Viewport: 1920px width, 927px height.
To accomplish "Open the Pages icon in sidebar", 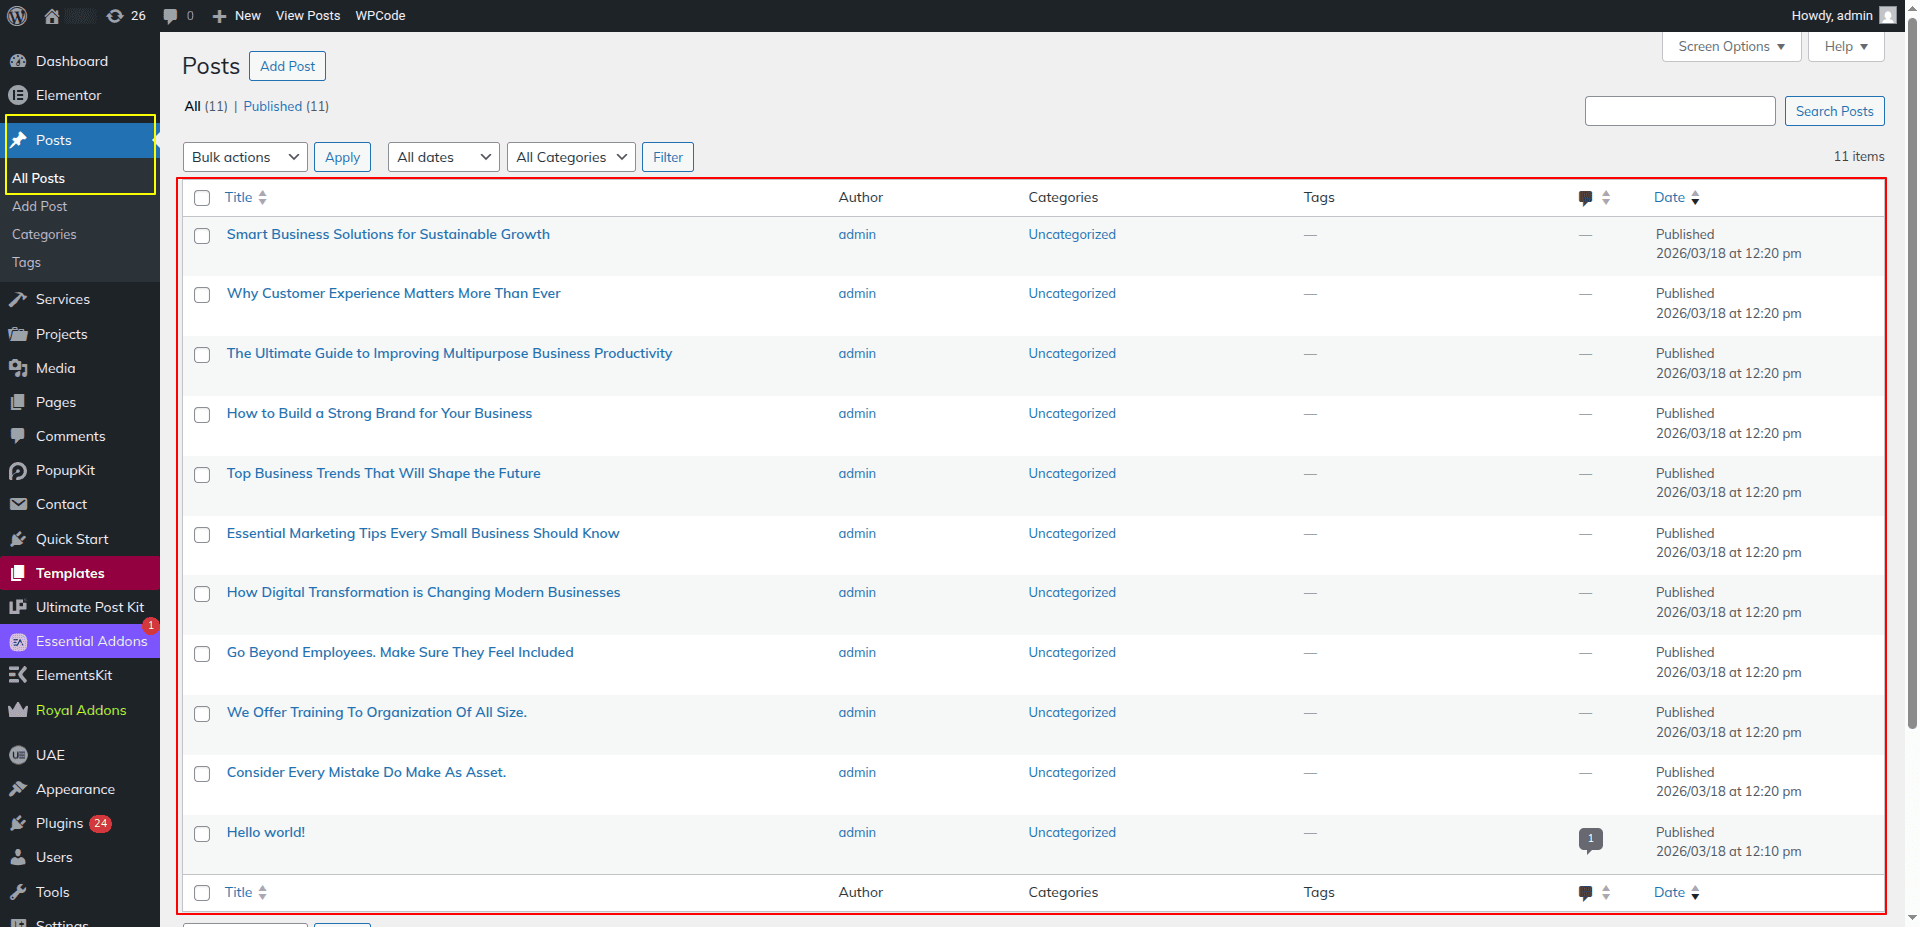I will tap(18, 402).
